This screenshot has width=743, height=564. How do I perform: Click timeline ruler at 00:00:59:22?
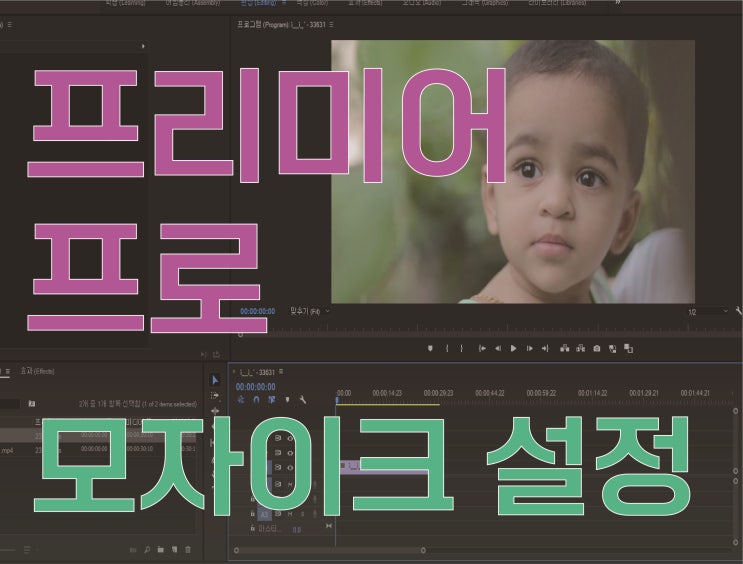[x=541, y=393]
